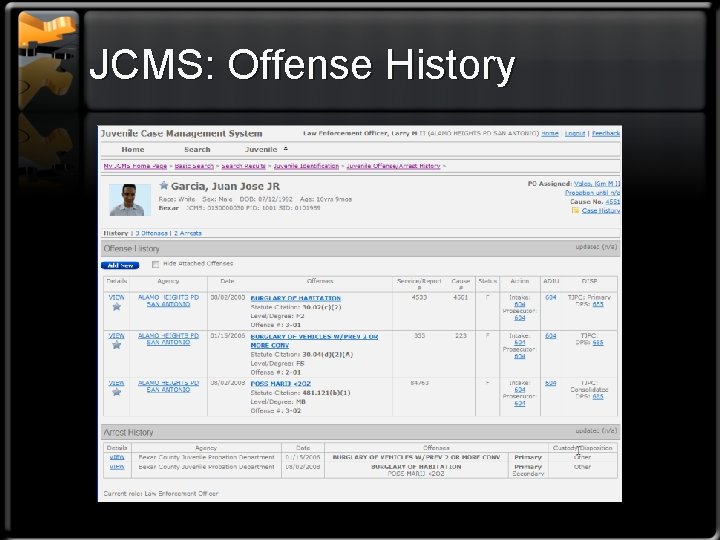Image resolution: width=720 pixels, height=540 pixels.
Task: Select the 3 Offenses tab
Action: (152, 233)
